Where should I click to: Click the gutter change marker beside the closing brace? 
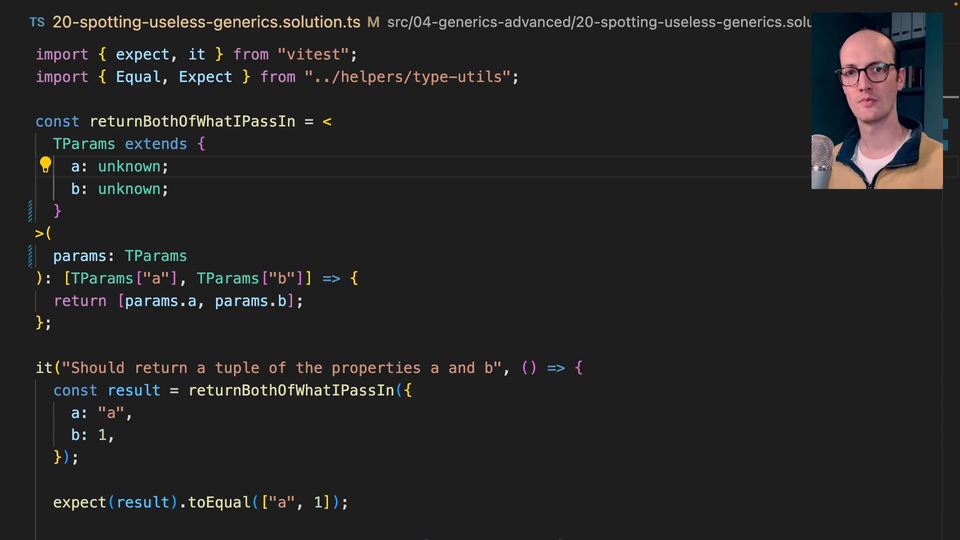pyautogui.click(x=31, y=211)
